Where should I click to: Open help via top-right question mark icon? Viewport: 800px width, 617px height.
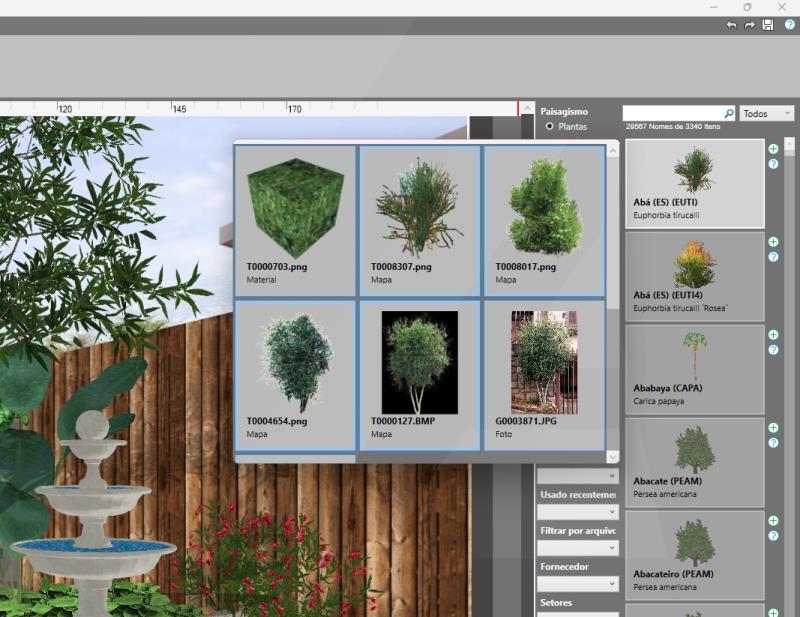[x=789, y=25]
